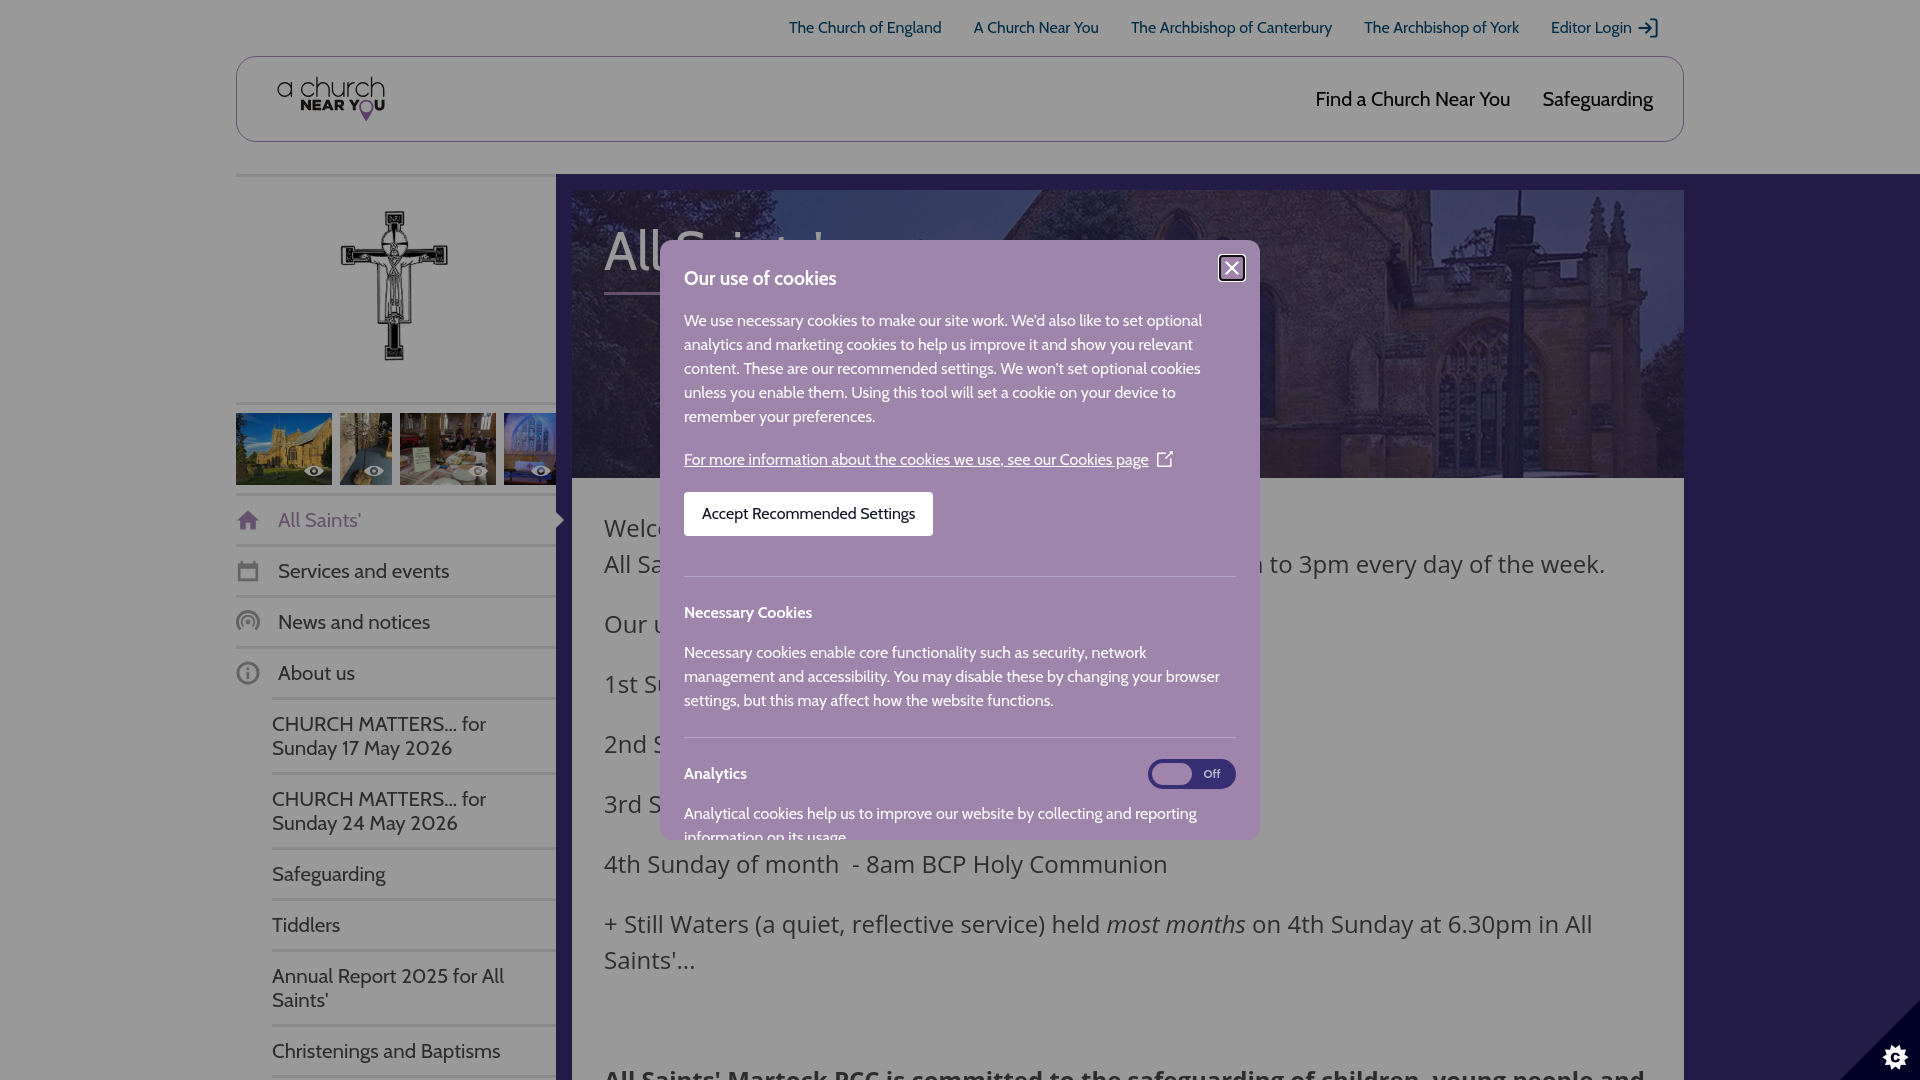Open The Archbishop of York link

[x=1441, y=28]
